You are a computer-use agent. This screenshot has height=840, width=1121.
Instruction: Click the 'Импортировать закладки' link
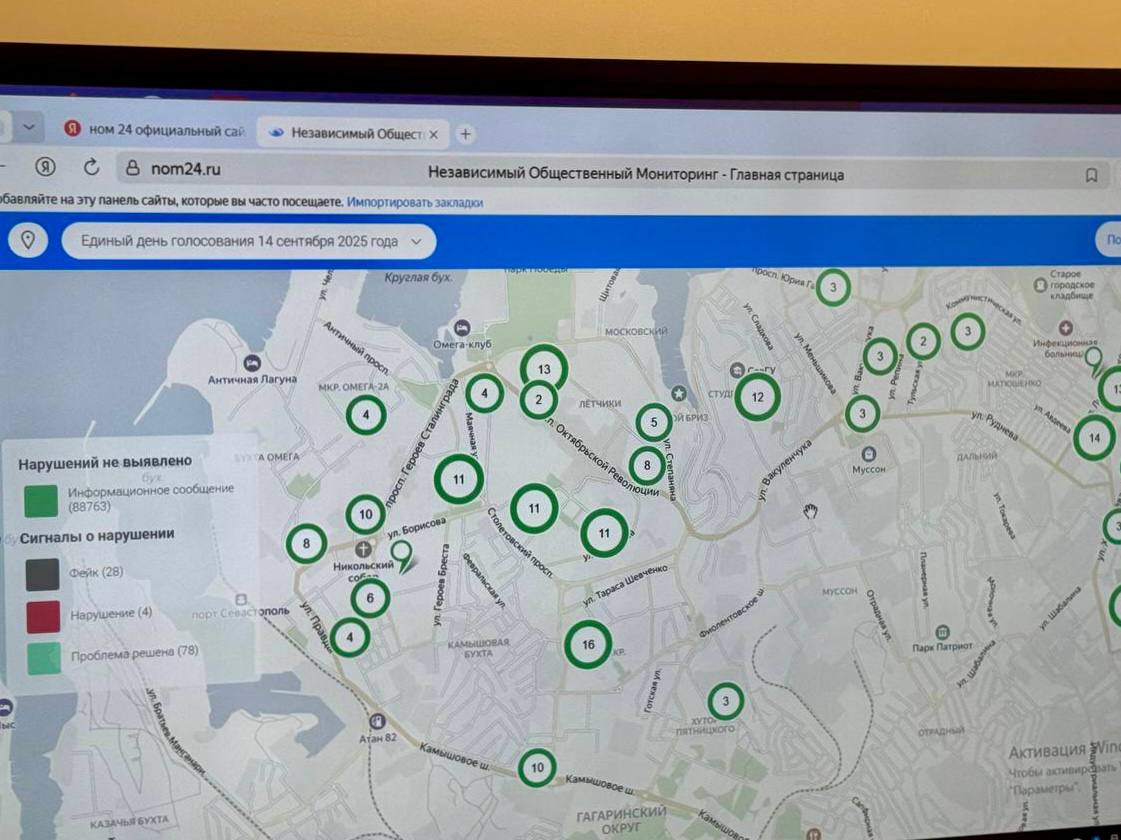click(x=415, y=203)
